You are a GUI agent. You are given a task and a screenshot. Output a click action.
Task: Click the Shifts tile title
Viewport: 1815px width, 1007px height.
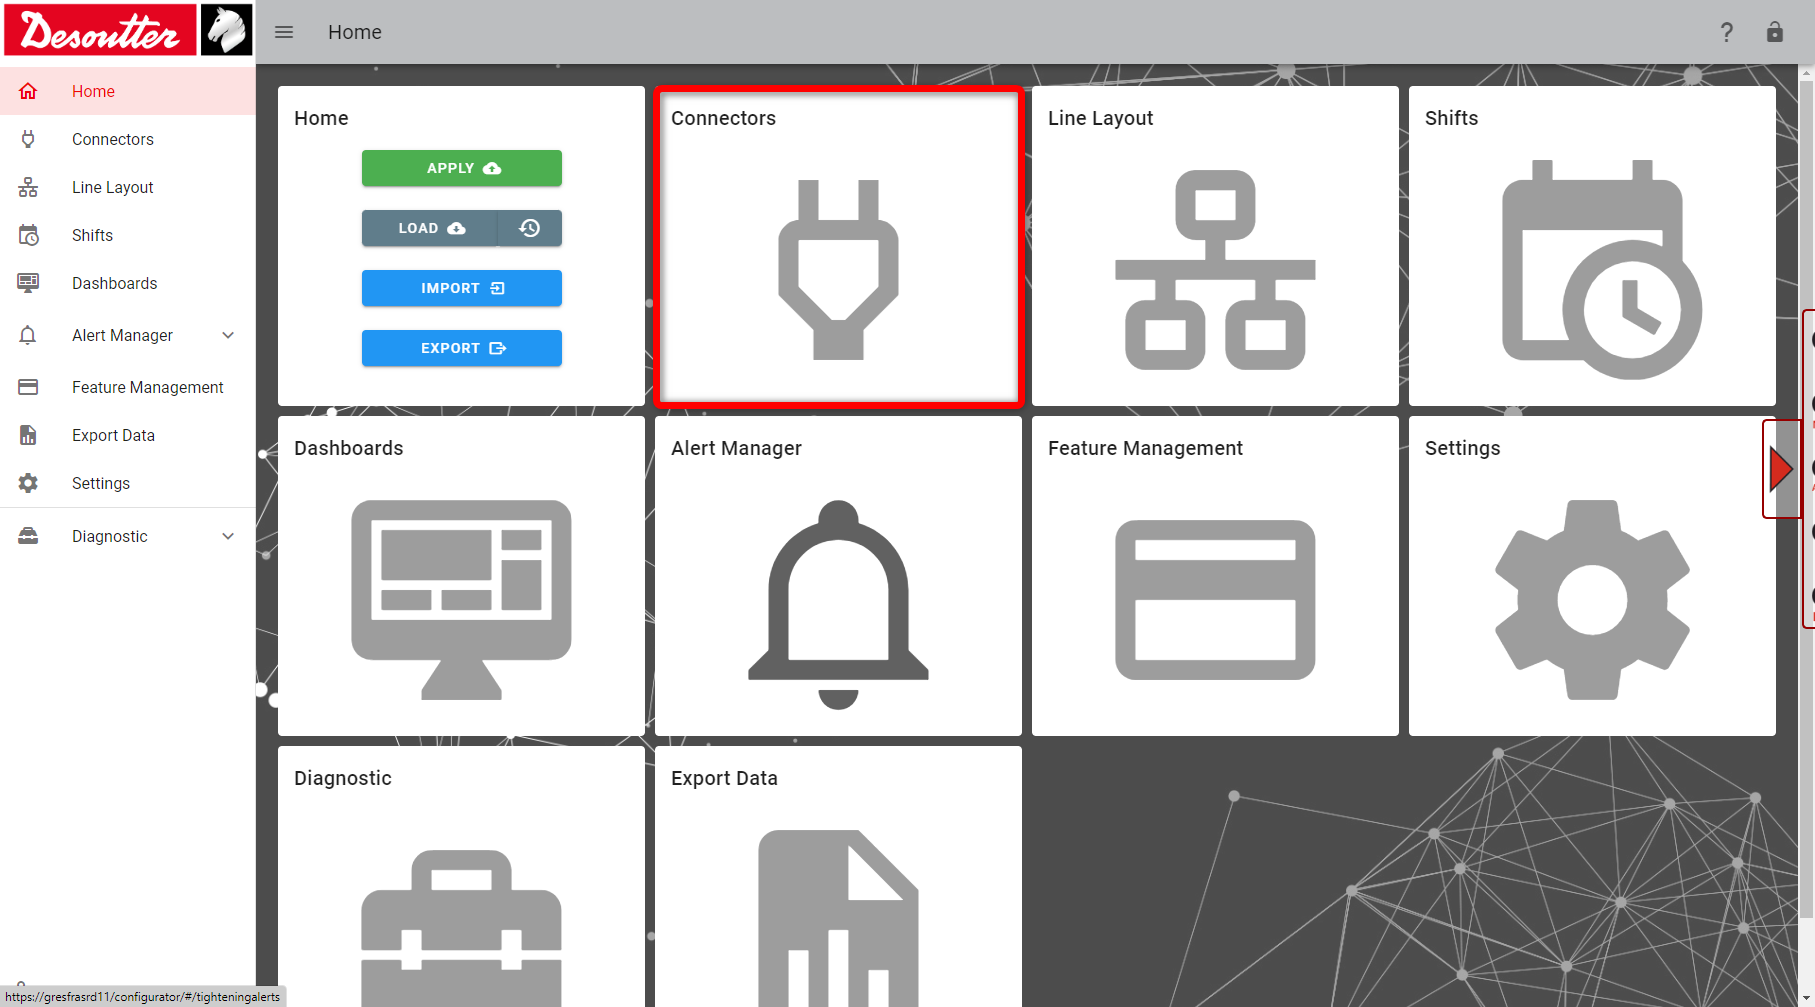[x=1451, y=118]
